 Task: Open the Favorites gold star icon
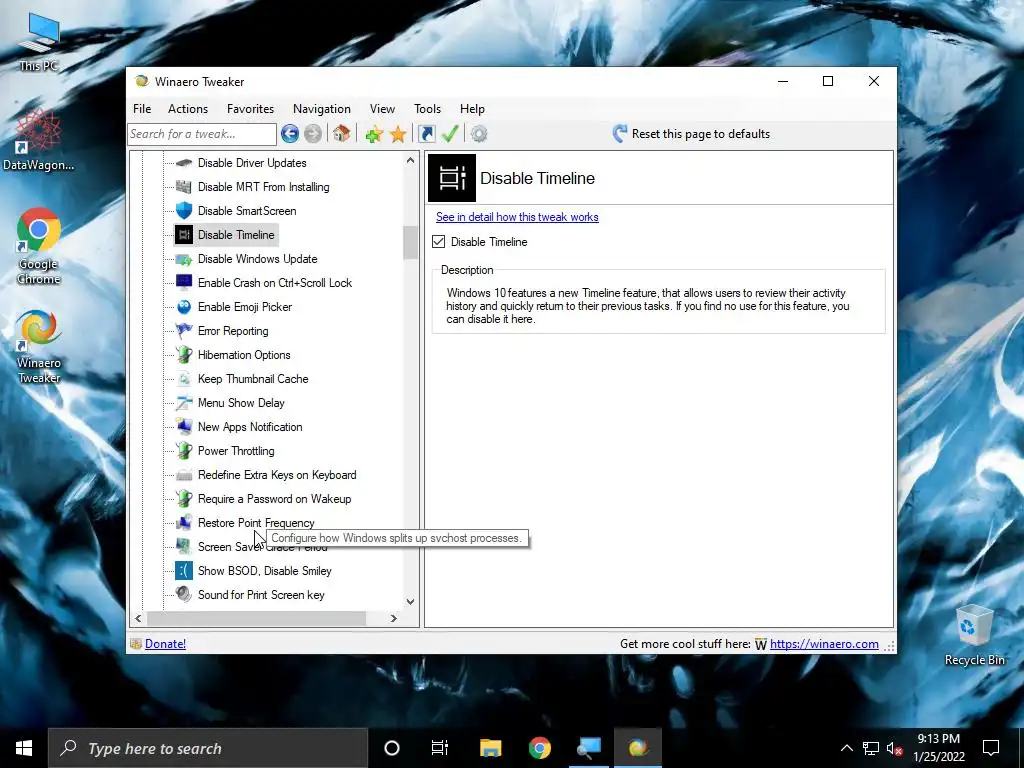coord(398,134)
